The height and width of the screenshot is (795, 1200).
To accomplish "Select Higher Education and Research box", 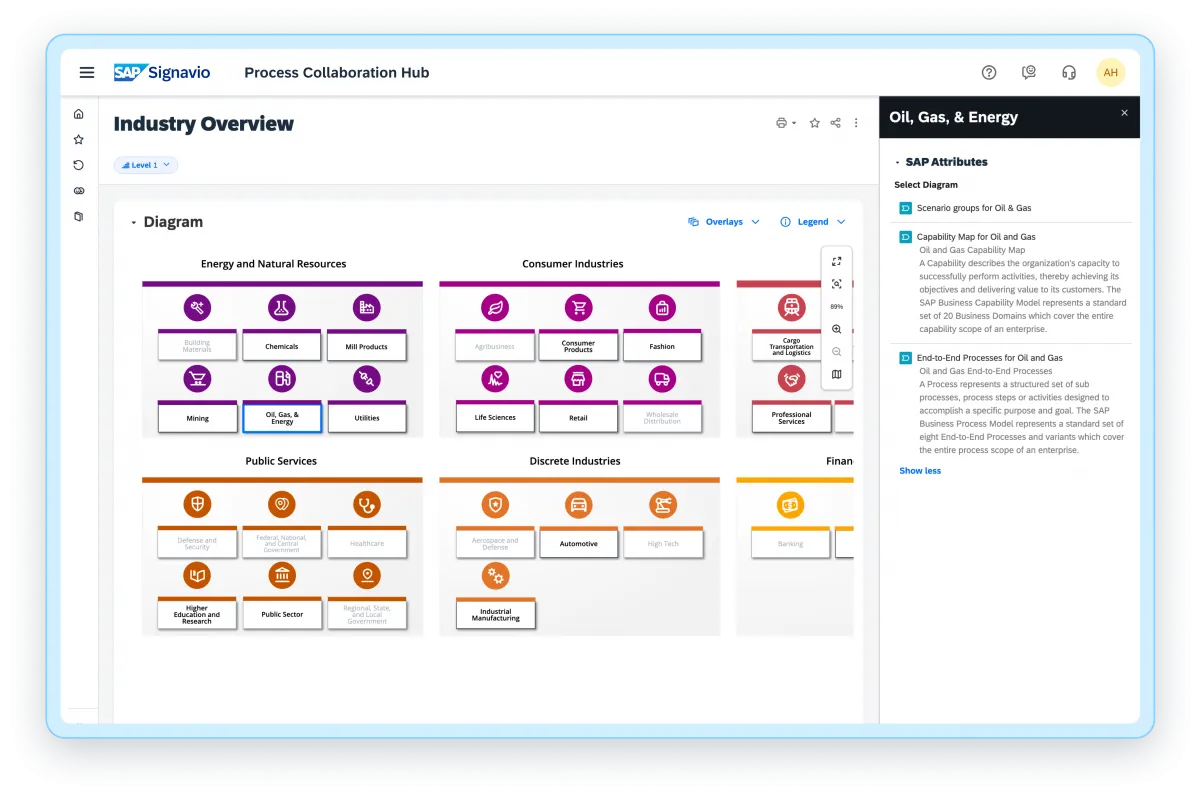I will (x=197, y=613).
